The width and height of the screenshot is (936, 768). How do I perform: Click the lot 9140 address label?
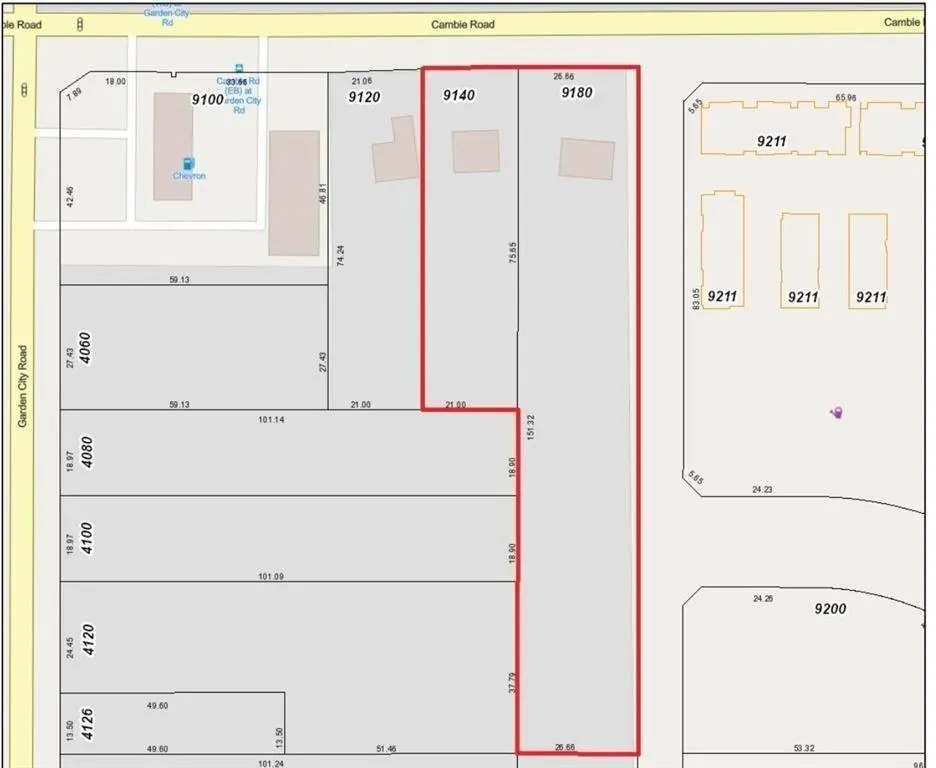(x=458, y=95)
